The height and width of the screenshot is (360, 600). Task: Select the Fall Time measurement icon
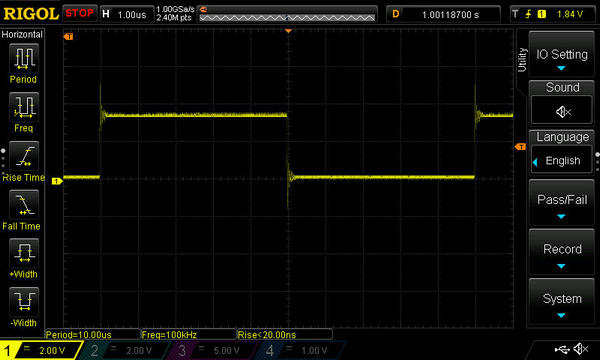coord(24,204)
